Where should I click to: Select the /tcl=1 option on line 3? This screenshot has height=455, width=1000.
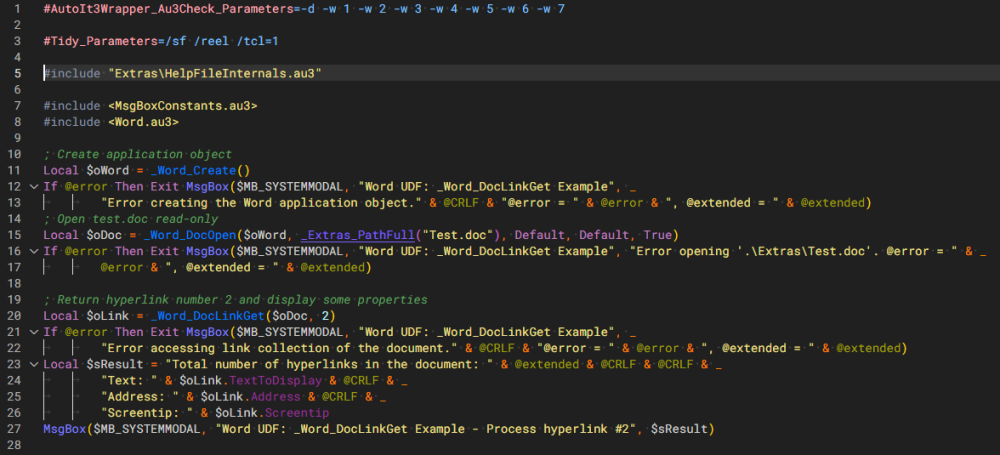point(257,41)
